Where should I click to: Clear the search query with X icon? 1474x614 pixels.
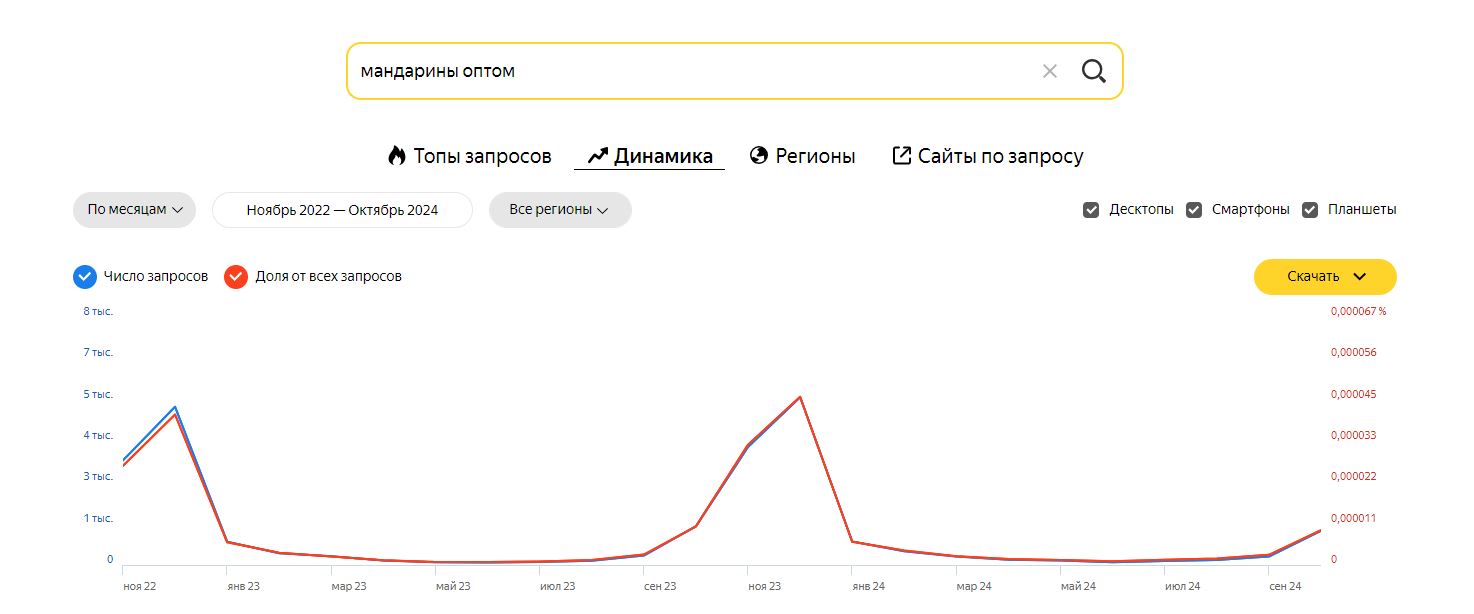[1049, 71]
